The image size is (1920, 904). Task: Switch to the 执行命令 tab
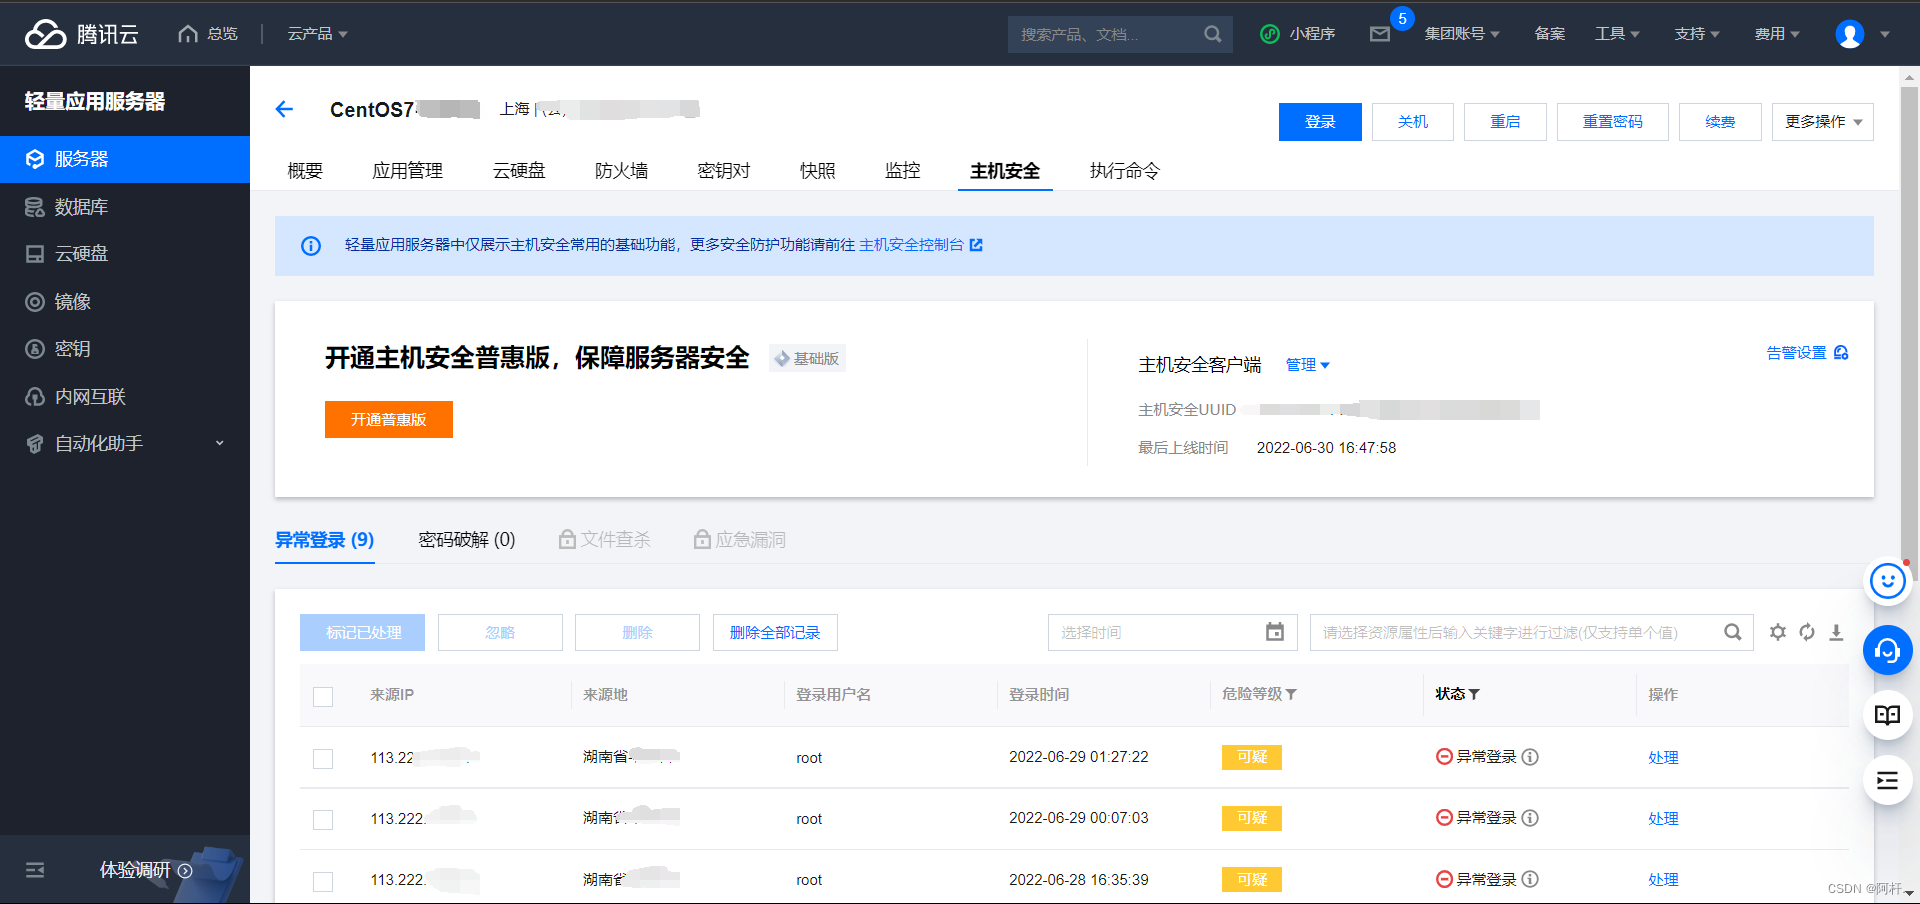click(1124, 171)
